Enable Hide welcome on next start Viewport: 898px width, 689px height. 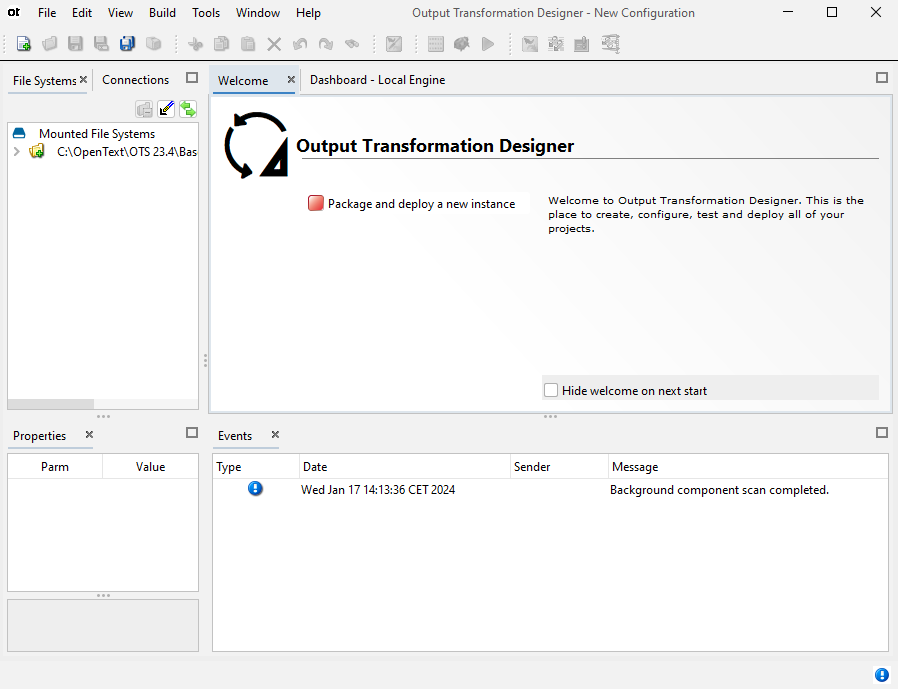point(550,388)
